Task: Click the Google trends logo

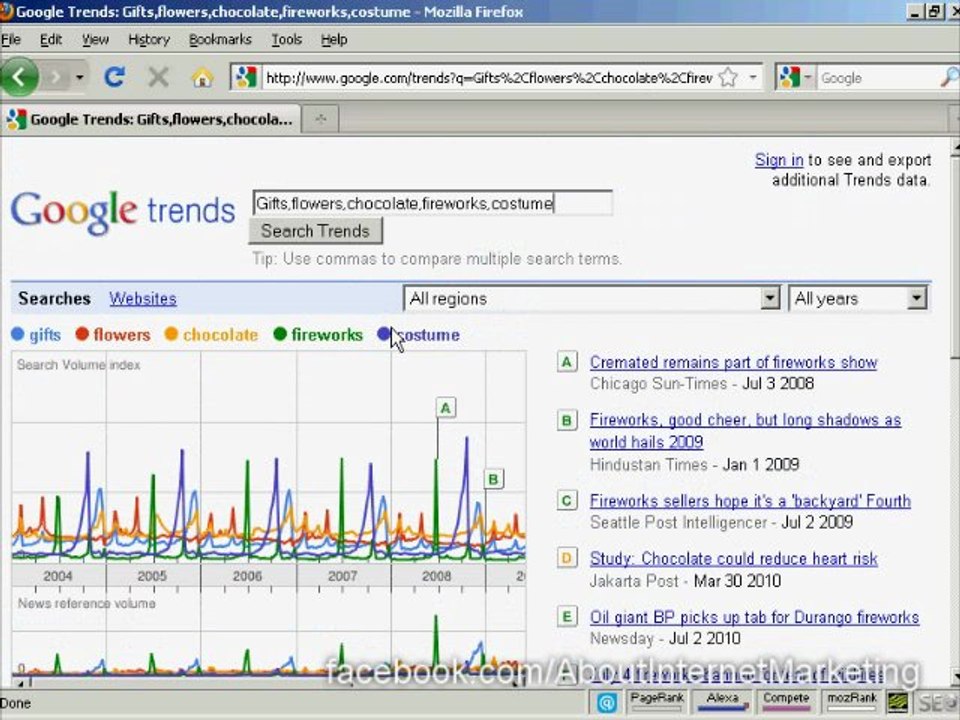Action: pyautogui.click(x=122, y=211)
